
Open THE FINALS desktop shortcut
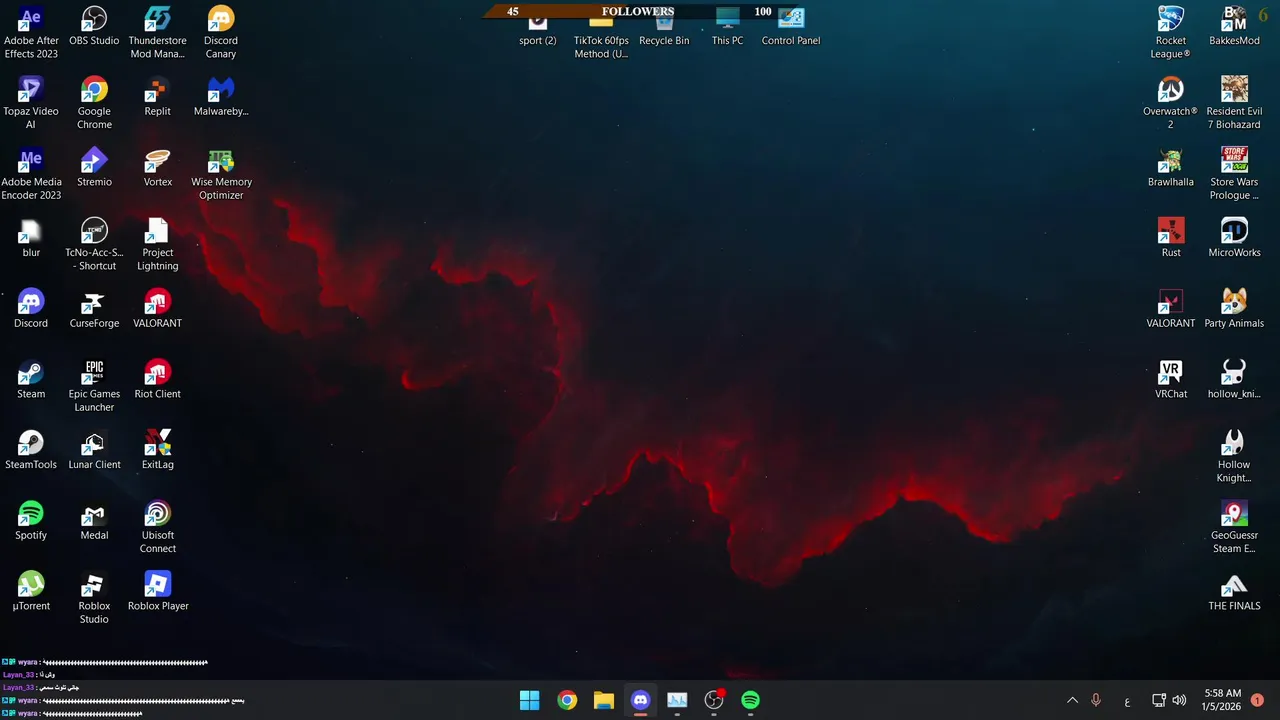1234,591
